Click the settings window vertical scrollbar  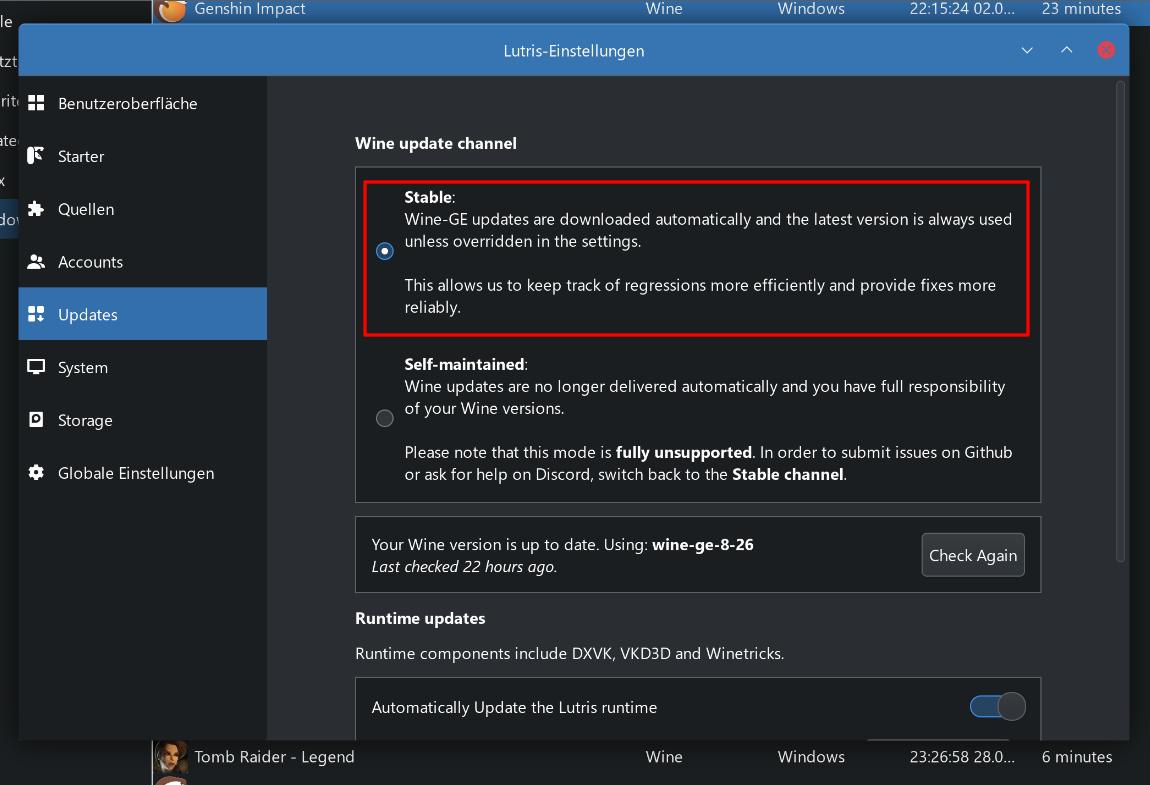(1120, 323)
